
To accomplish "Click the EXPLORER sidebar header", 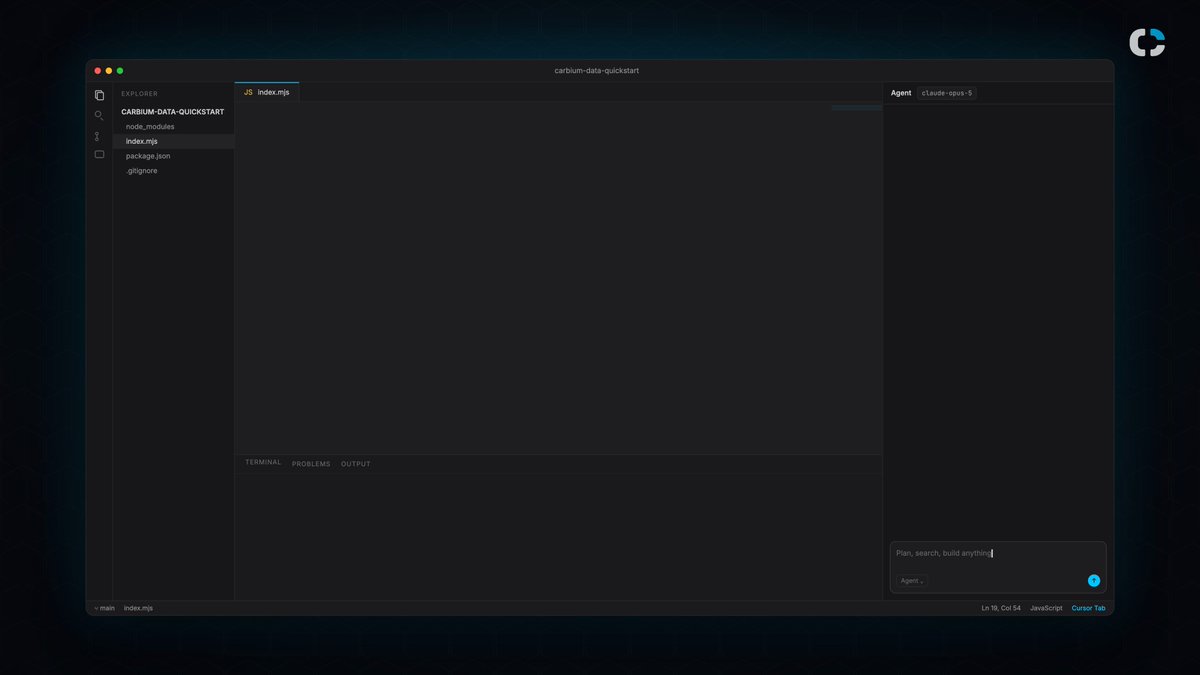I will pos(140,94).
